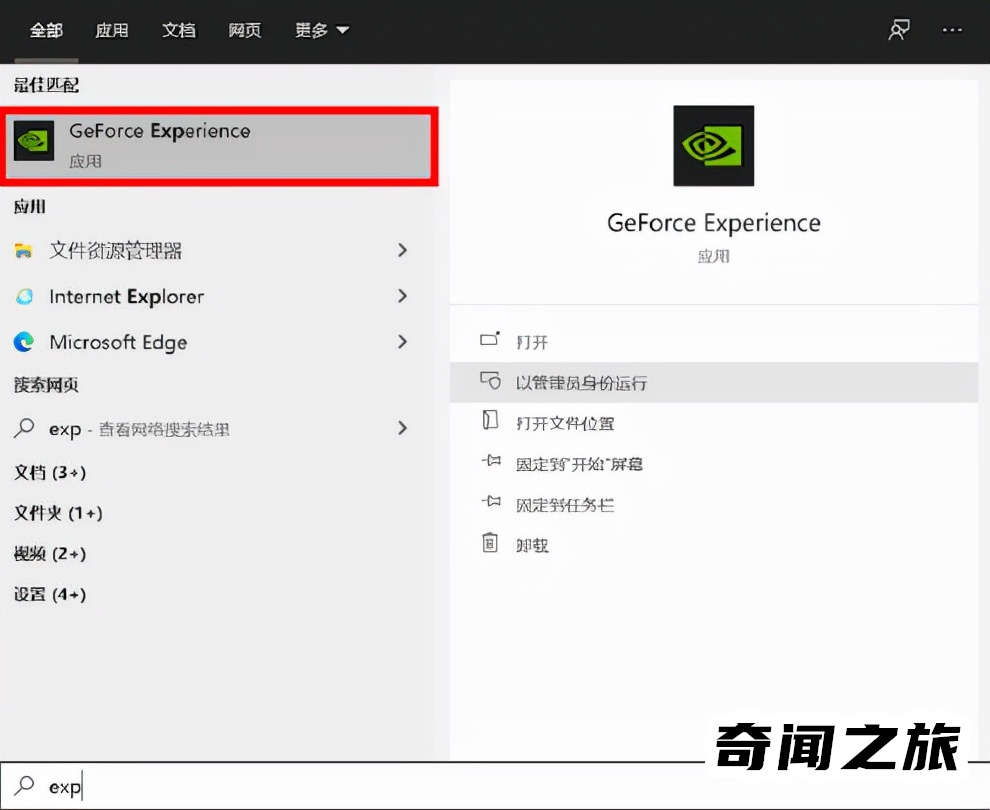Choose 固定到任务栏
Image resolution: width=990 pixels, height=810 pixels.
[x=714, y=504]
